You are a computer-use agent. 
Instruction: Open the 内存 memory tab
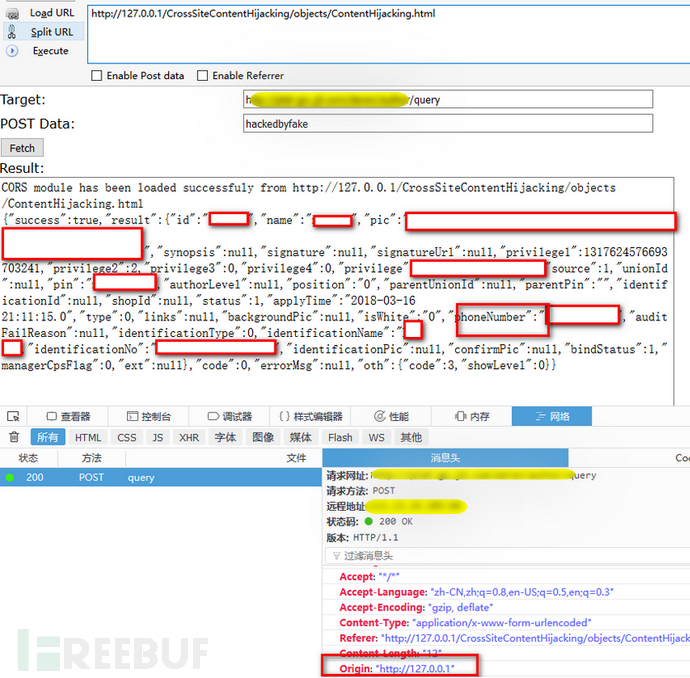click(471, 416)
